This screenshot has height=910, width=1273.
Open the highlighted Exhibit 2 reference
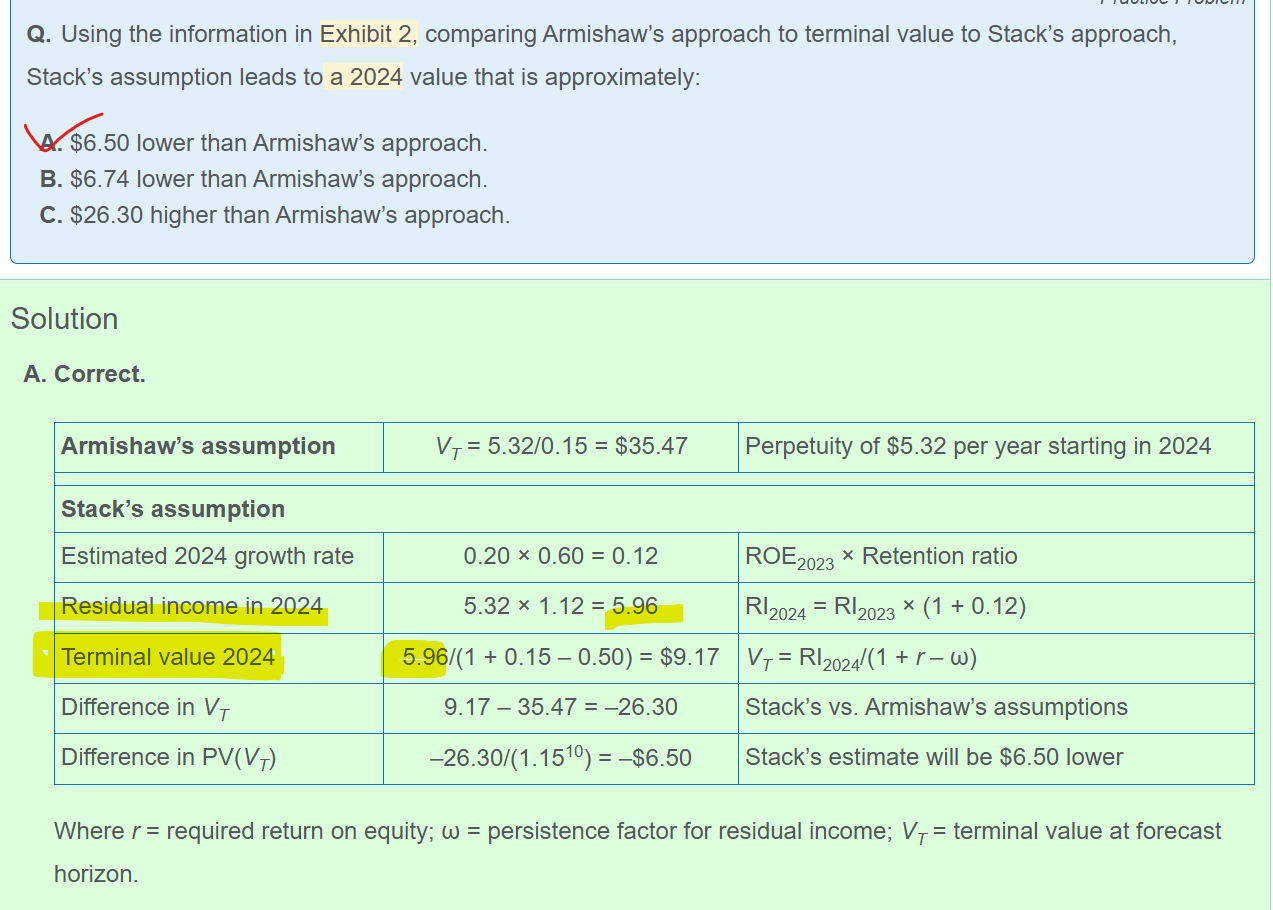[366, 34]
